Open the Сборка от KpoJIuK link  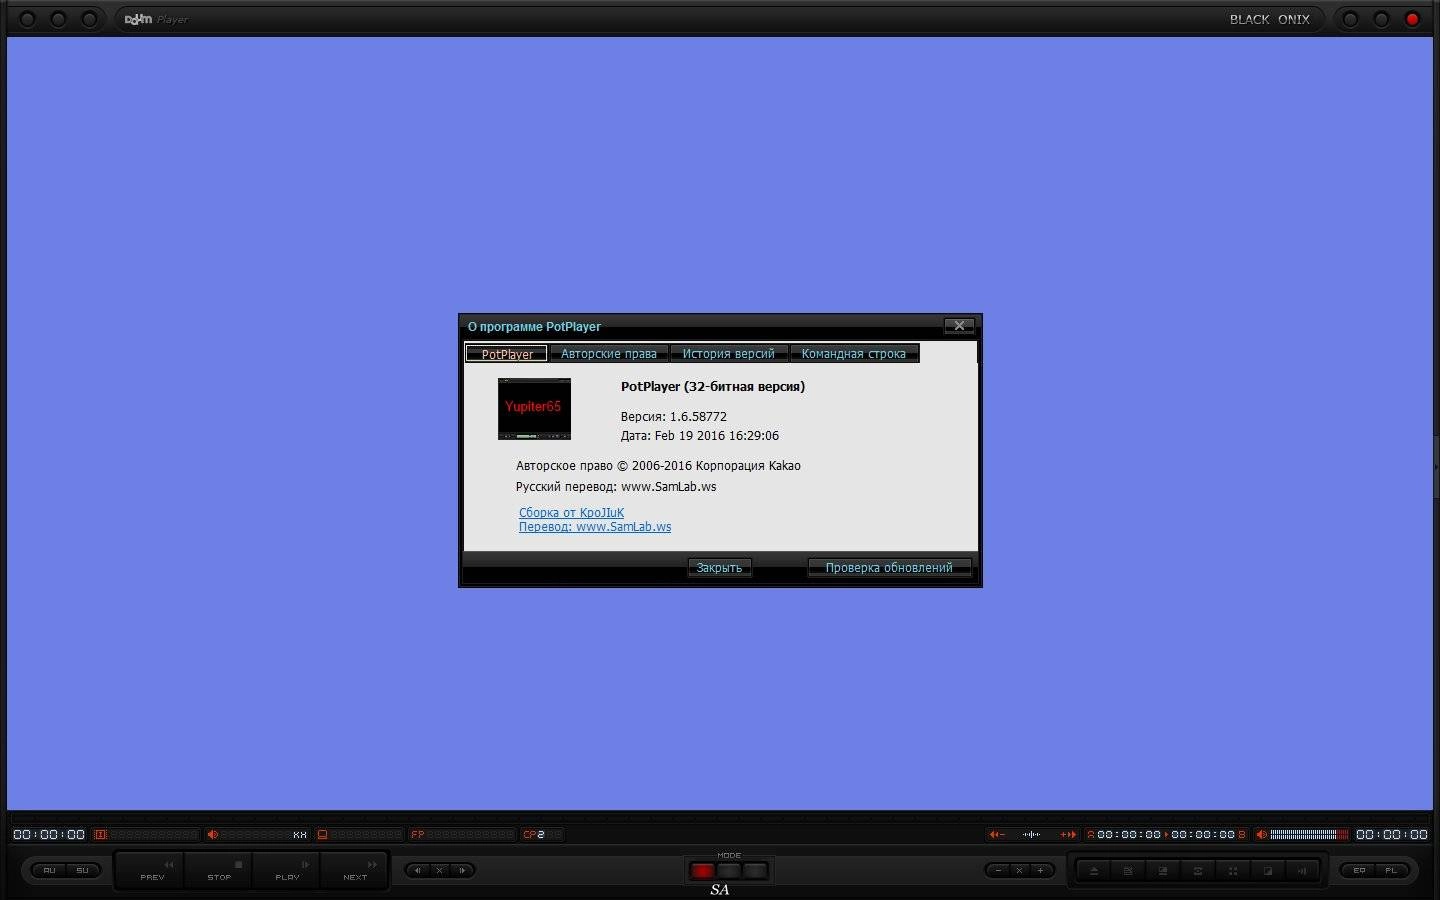pyautogui.click(x=571, y=513)
